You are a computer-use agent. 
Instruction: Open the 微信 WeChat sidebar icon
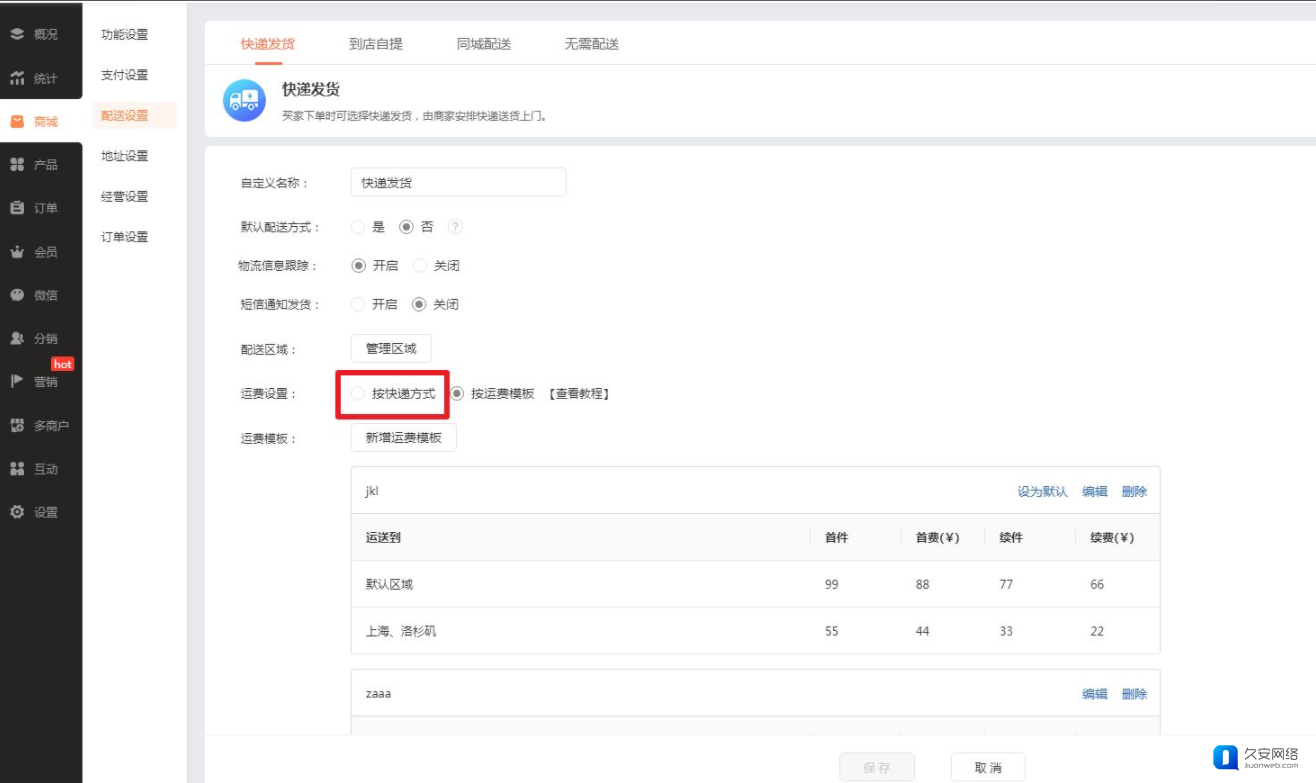pos(17,295)
